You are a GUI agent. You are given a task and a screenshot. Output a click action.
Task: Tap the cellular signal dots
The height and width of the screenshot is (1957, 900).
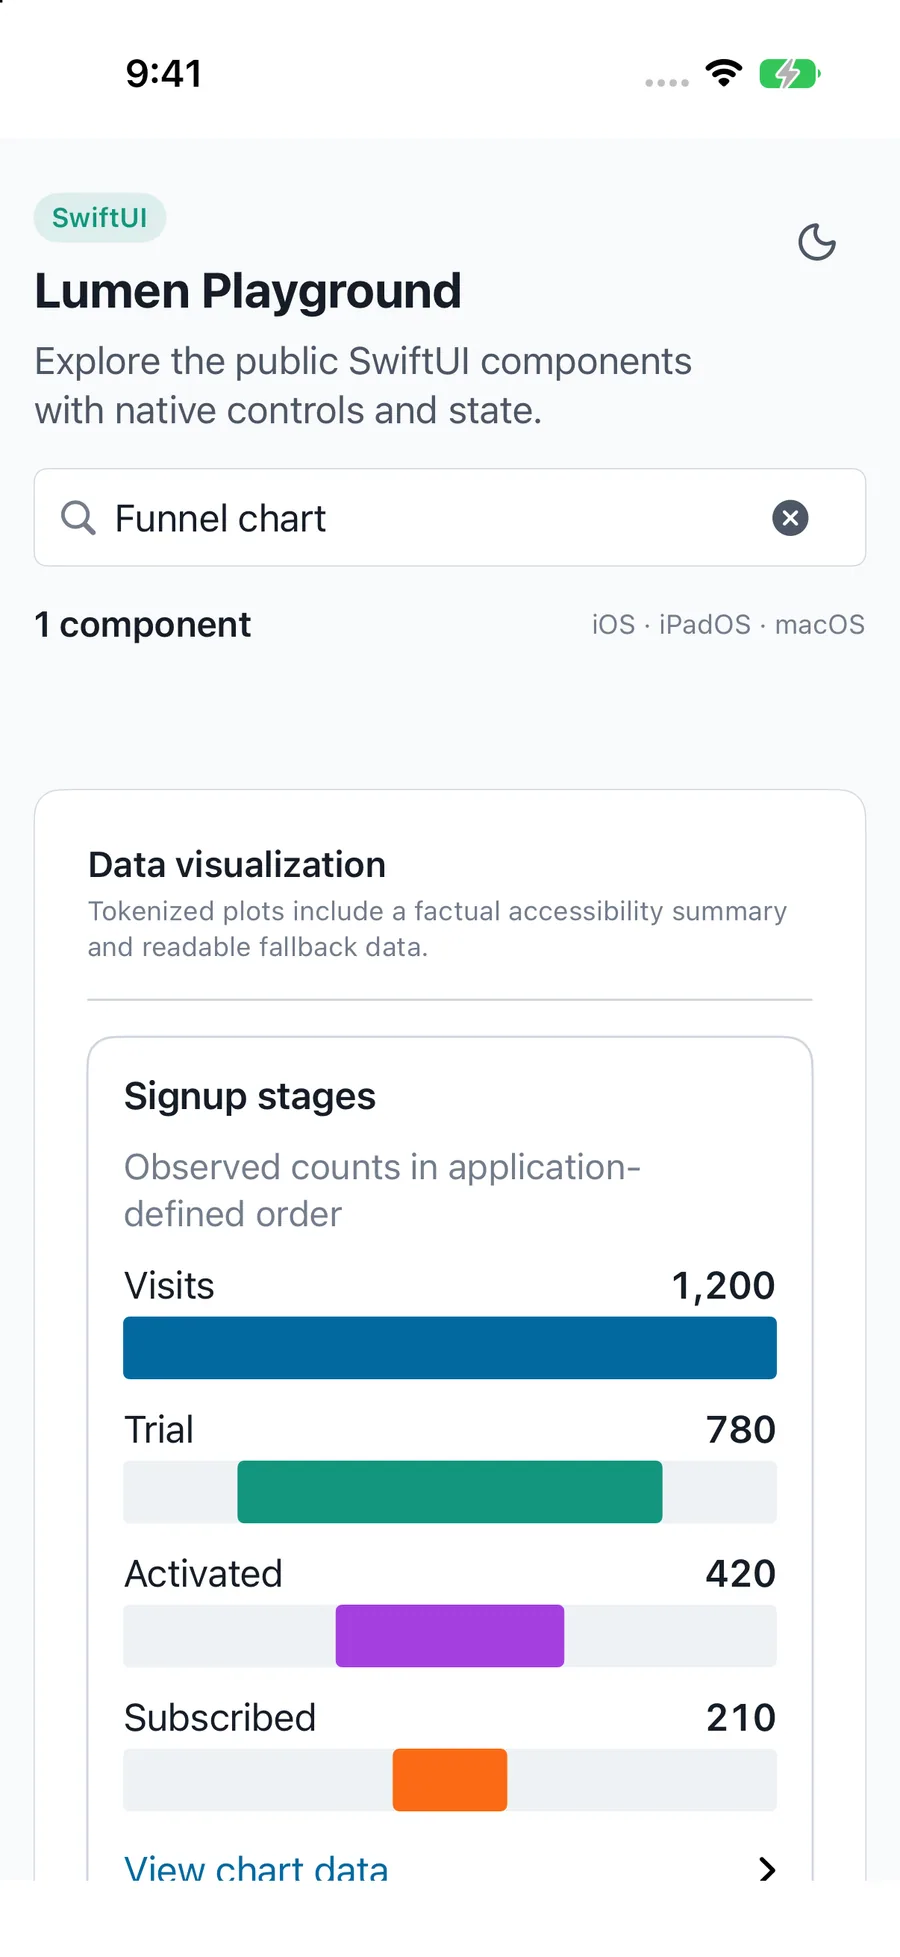click(667, 83)
